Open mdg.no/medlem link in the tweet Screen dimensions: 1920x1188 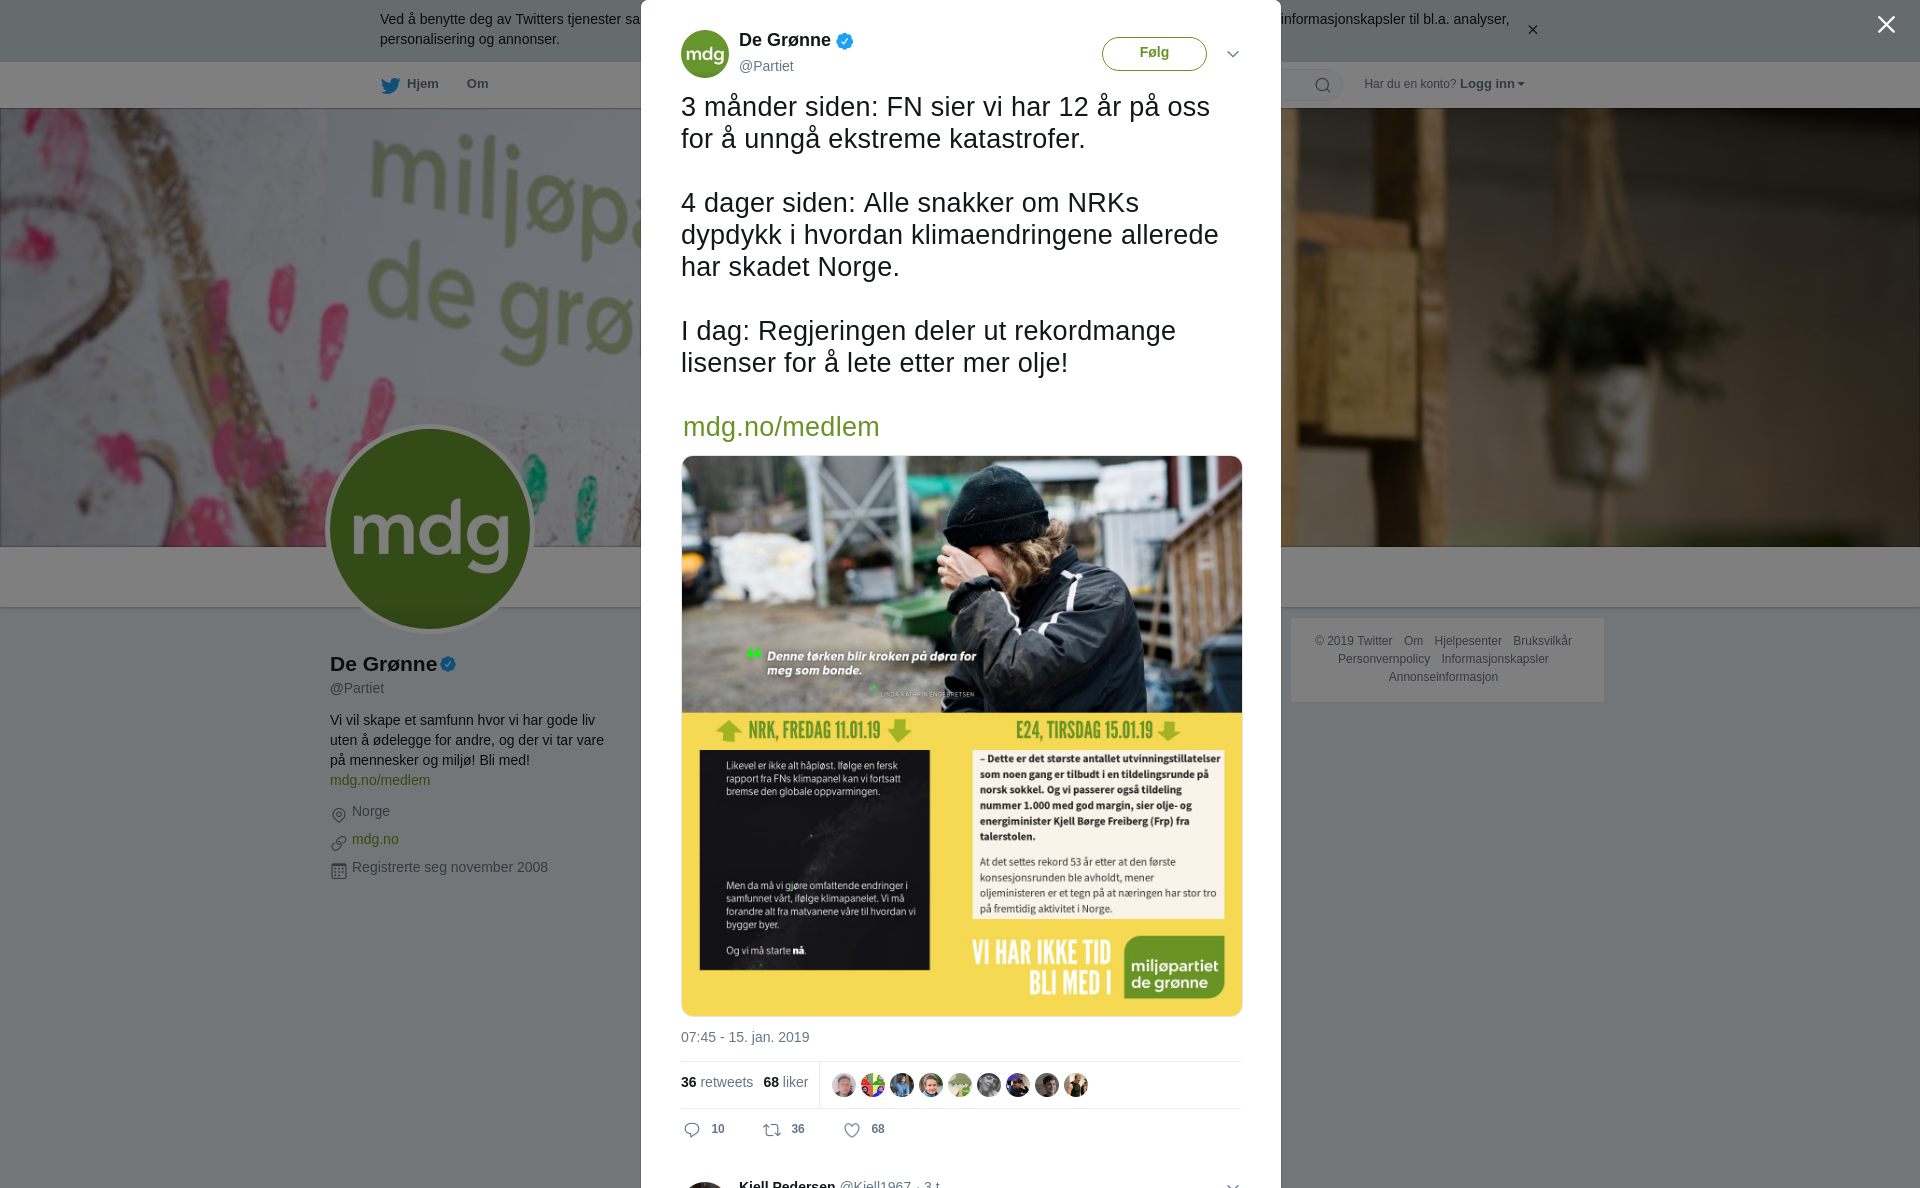(781, 427)
